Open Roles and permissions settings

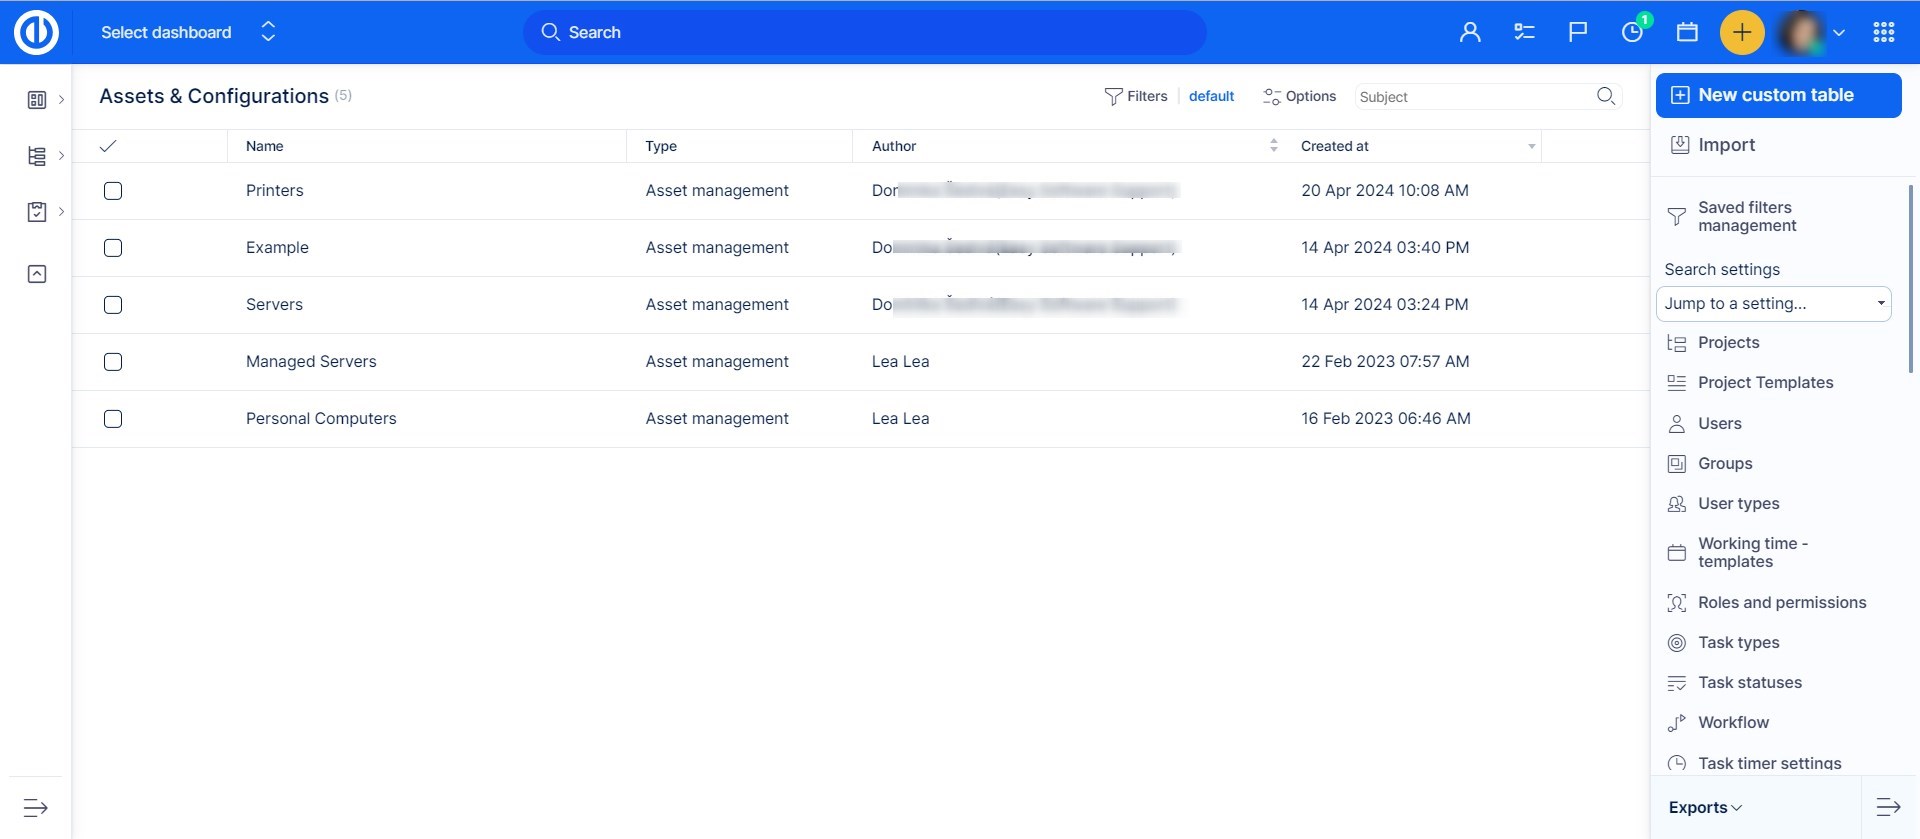point(1781,603)
